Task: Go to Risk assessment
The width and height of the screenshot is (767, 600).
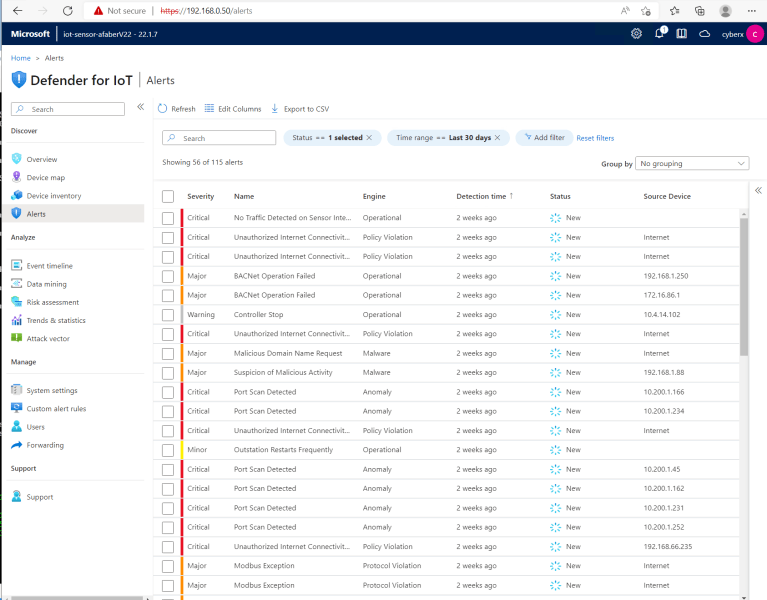Action: pos(52,302)
